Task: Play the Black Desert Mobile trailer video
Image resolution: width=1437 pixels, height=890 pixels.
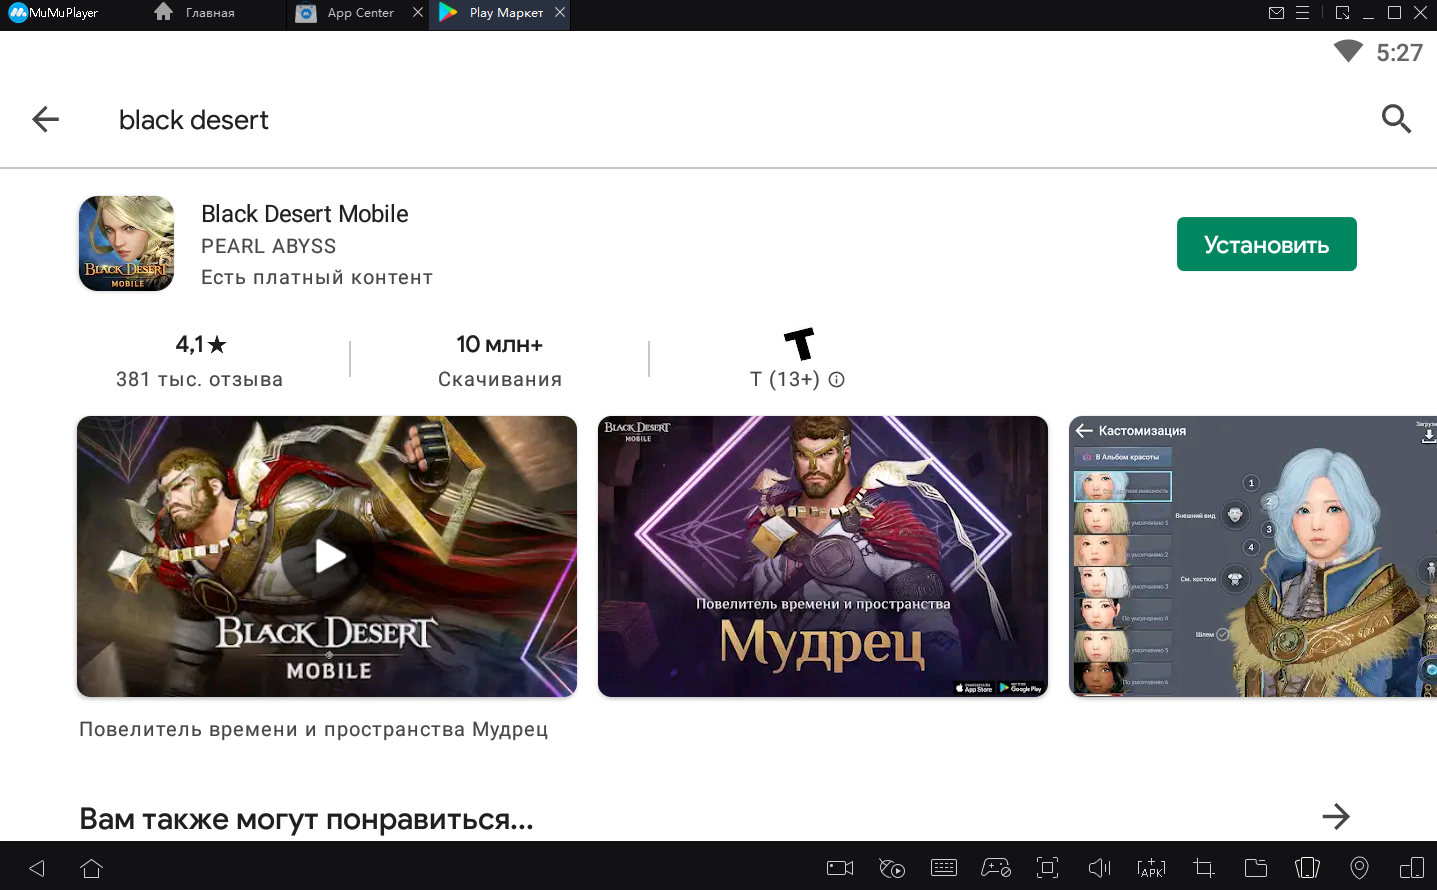Action: (327, 556)
